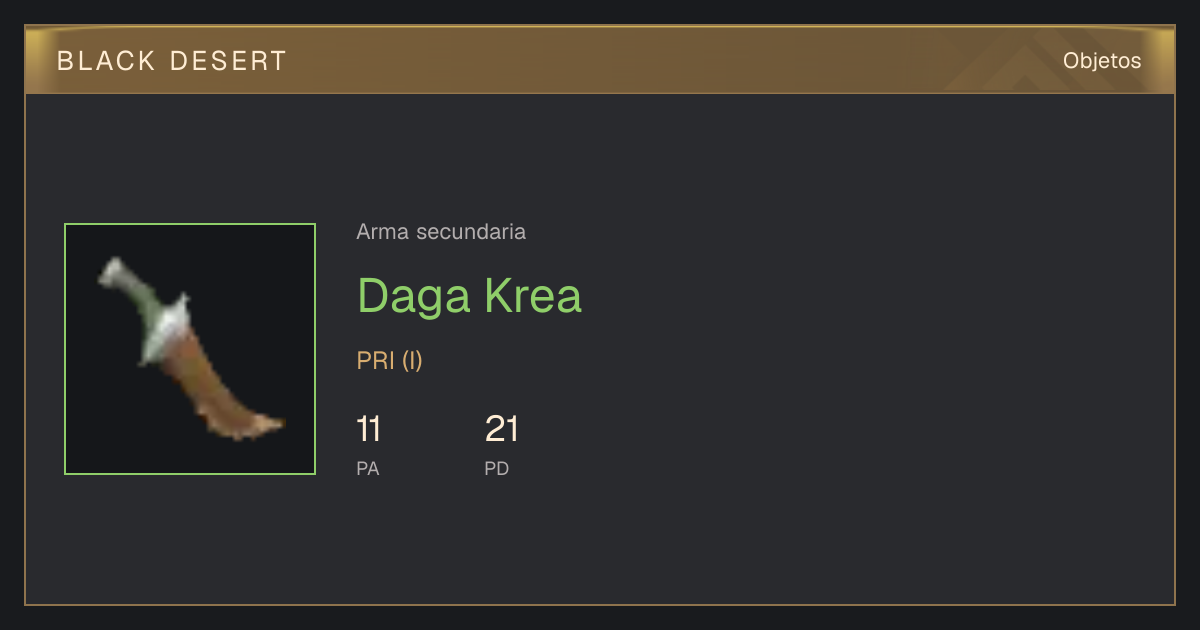
Task: Click the PD stat label
Action: click(497, 468)
